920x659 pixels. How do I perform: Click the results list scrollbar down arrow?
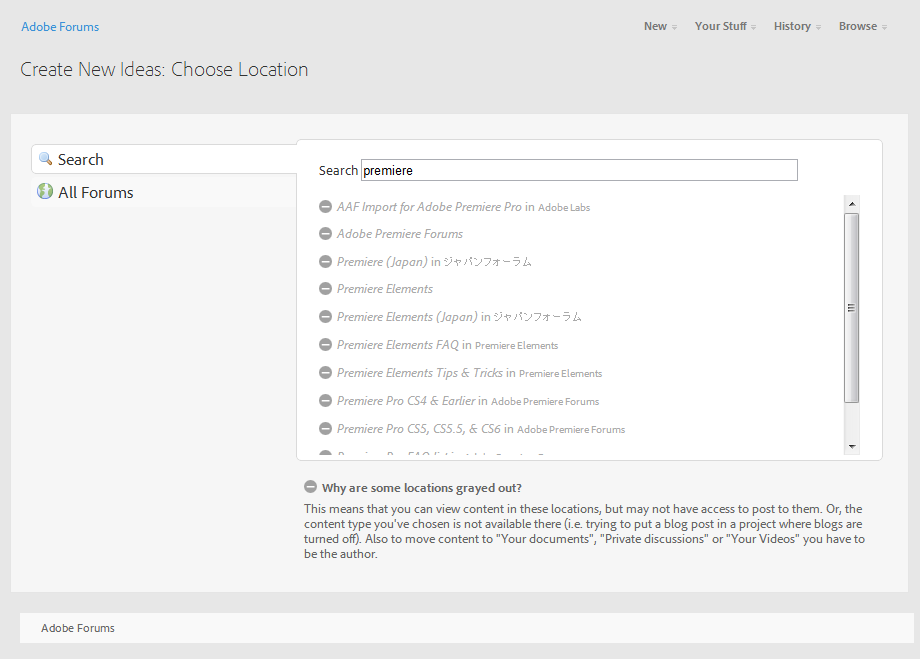click(x=852, y=447)
